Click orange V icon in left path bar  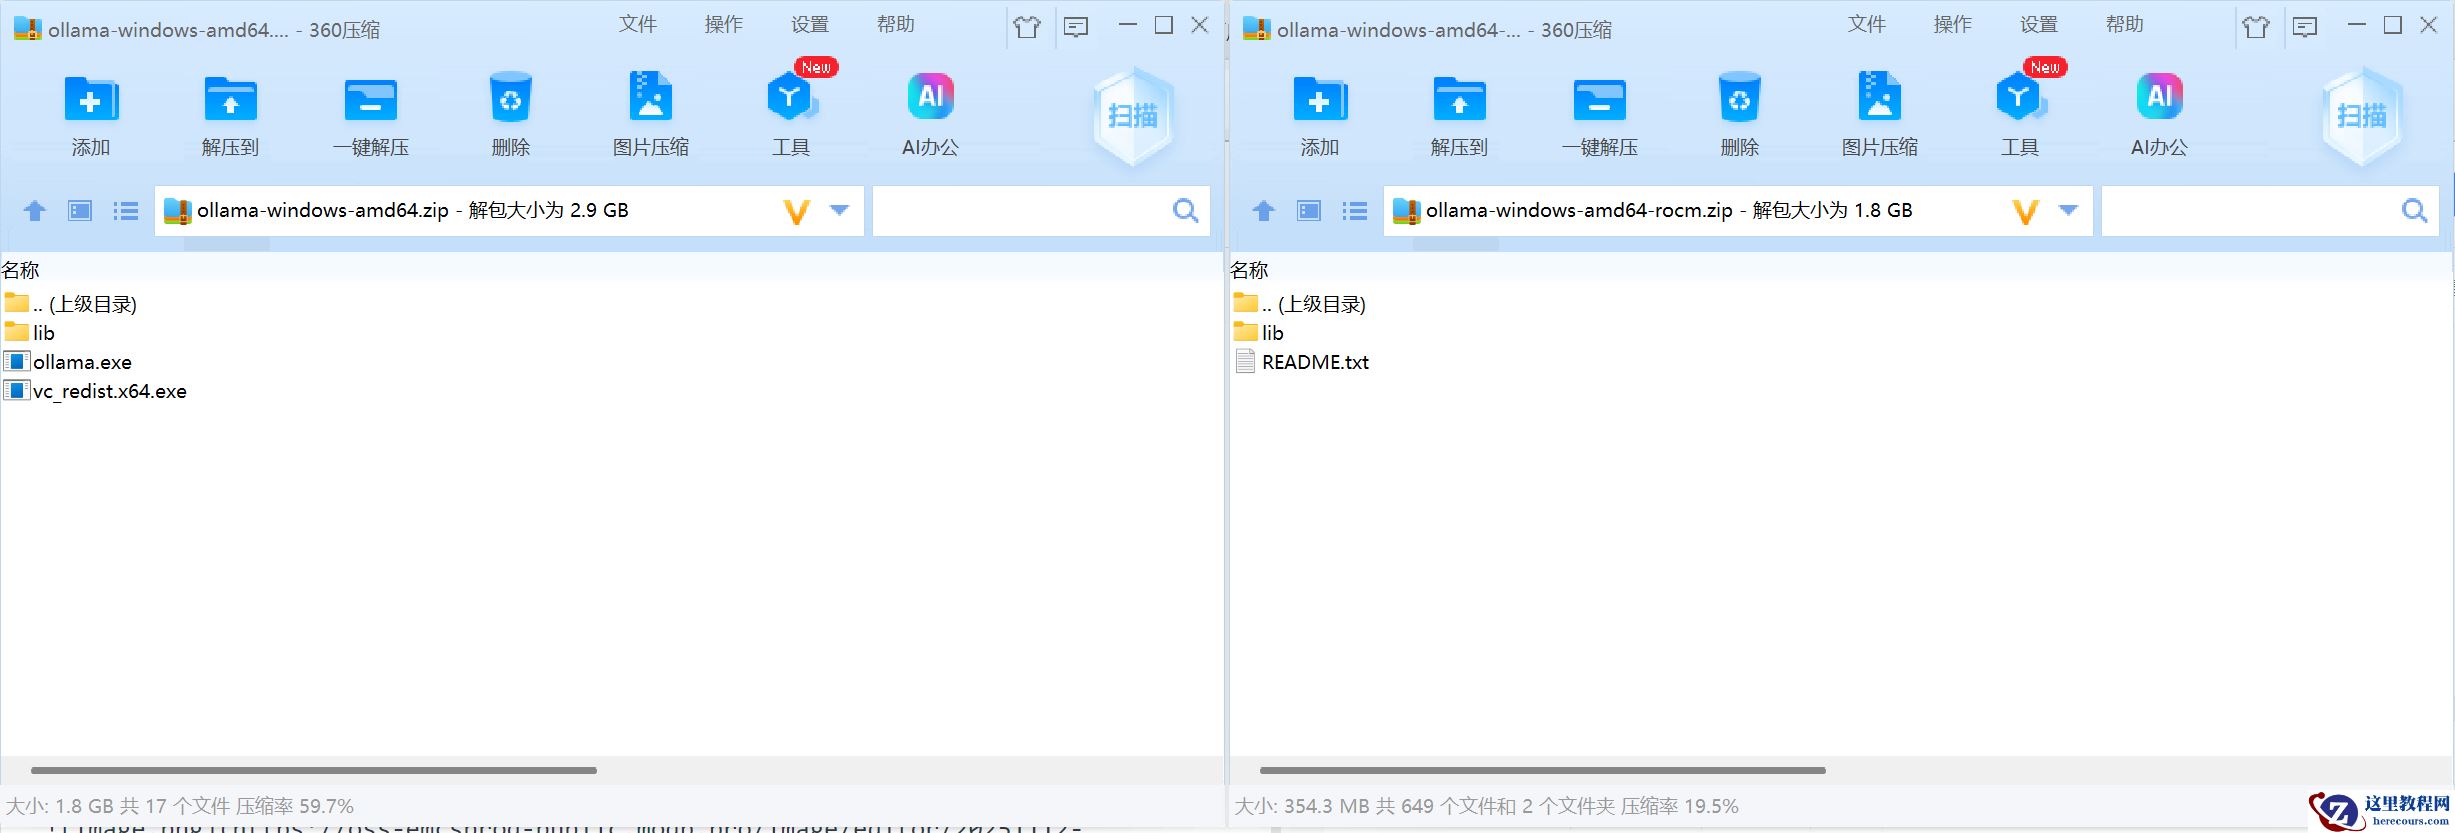pos(797,212)
